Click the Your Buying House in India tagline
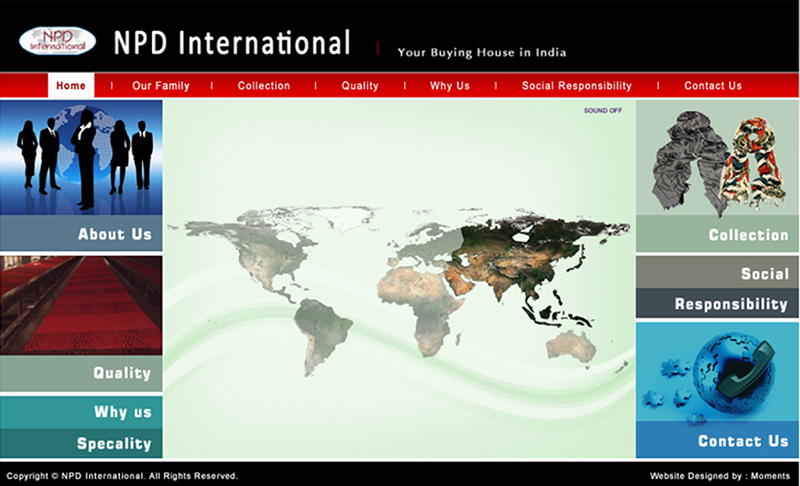Image resolution: width=800 pixels, height=486 pixels. point(482,53)
